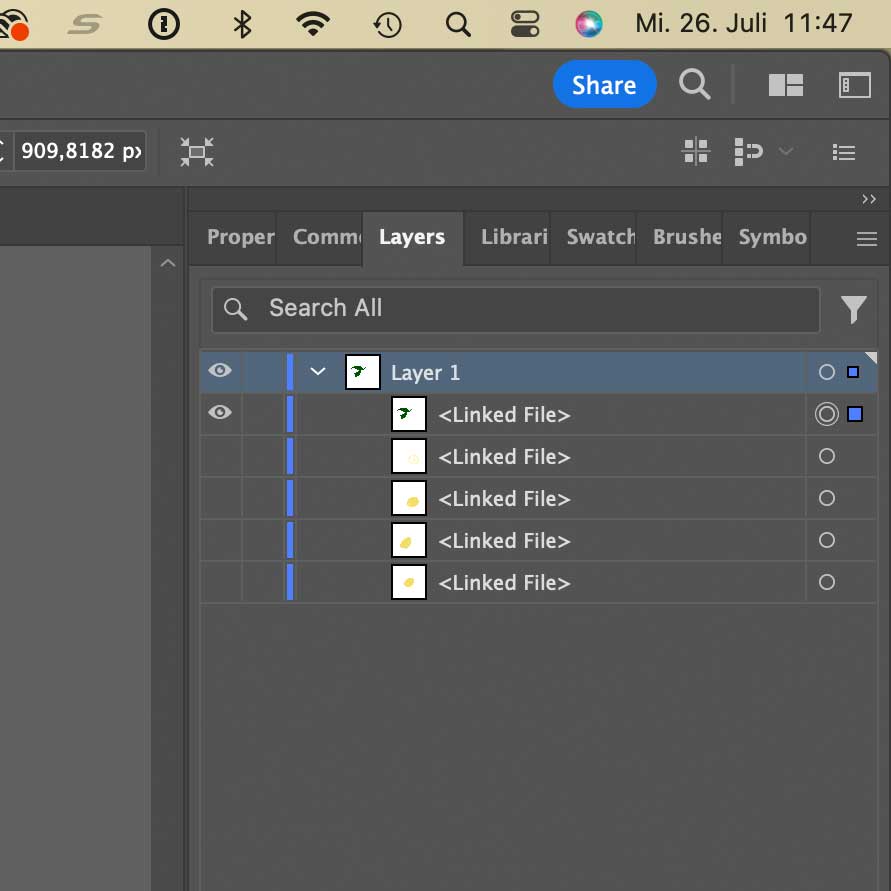Hide the first Linked File eye icon

pyautogui.click(x=220, y=412)
